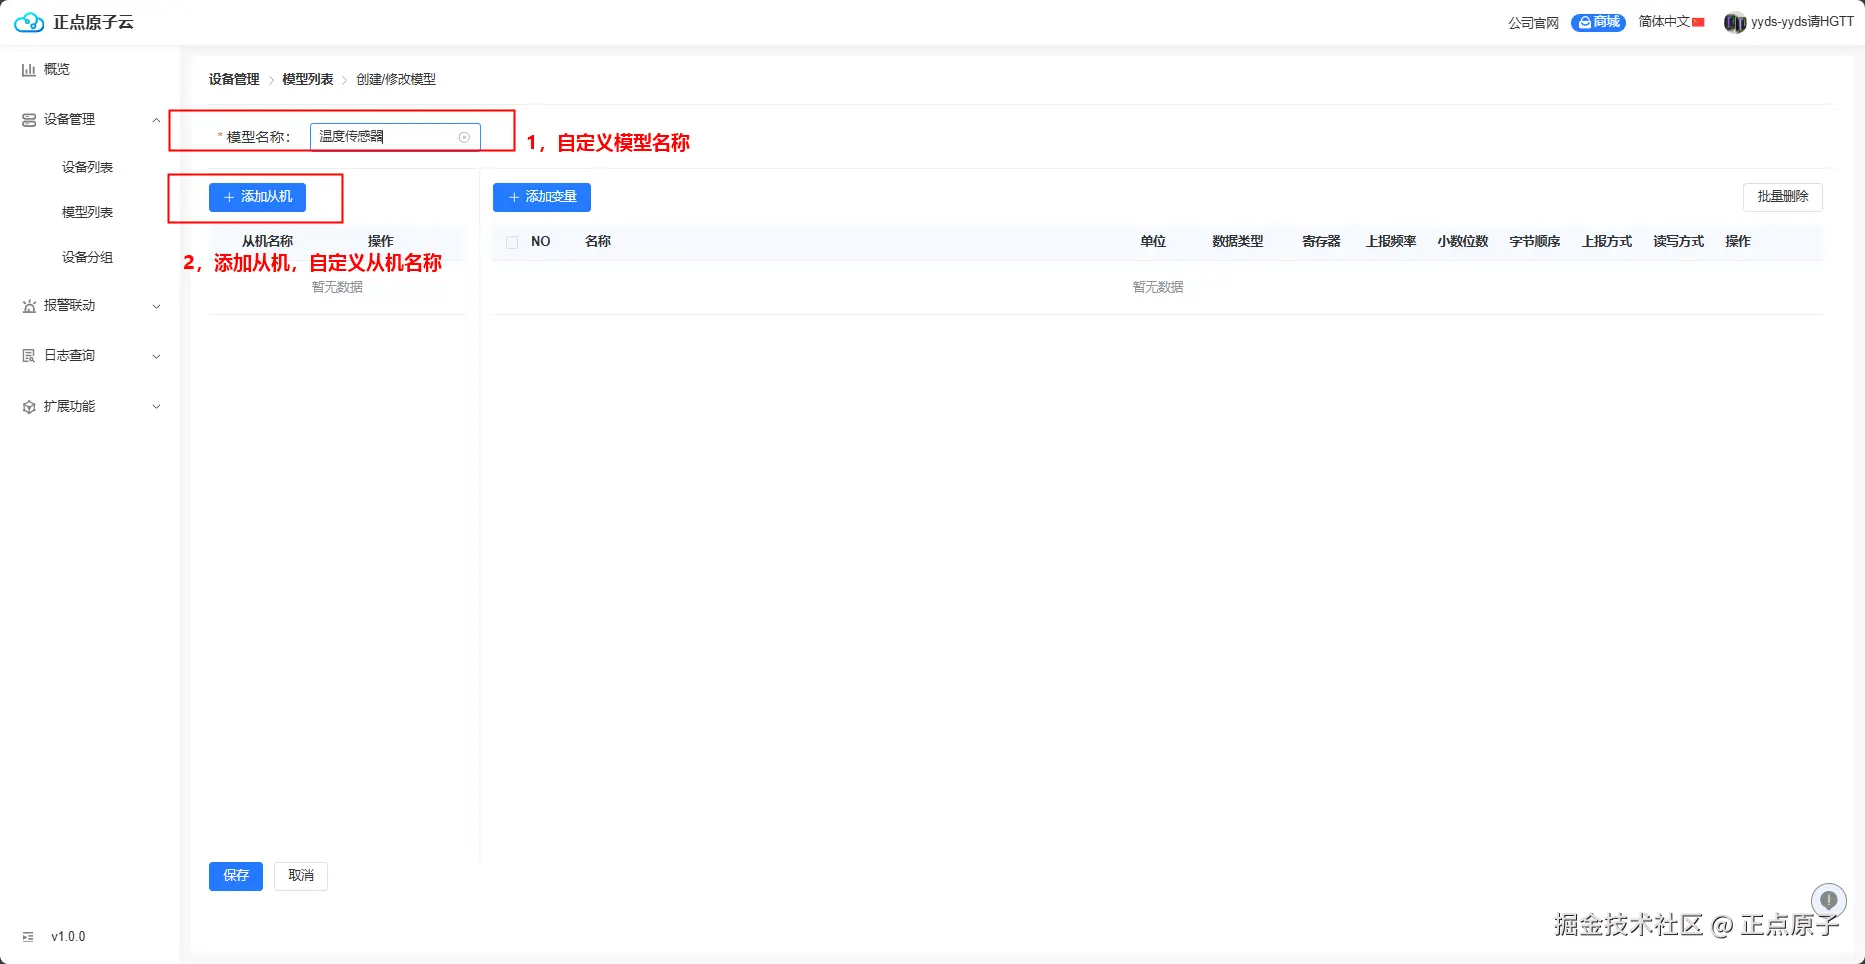Click the 模型列表 breadcrumb
Viewport: 1865px width, 964px height.
tap(308, 79)
